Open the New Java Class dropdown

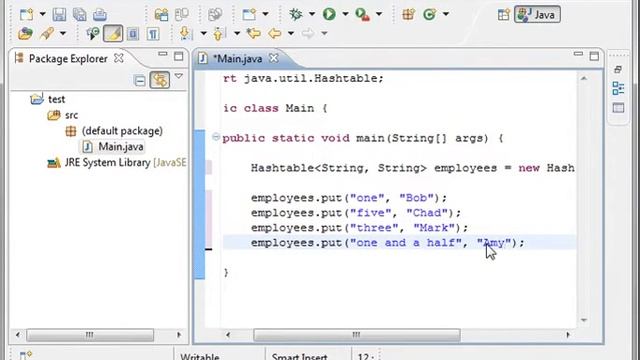446,14
